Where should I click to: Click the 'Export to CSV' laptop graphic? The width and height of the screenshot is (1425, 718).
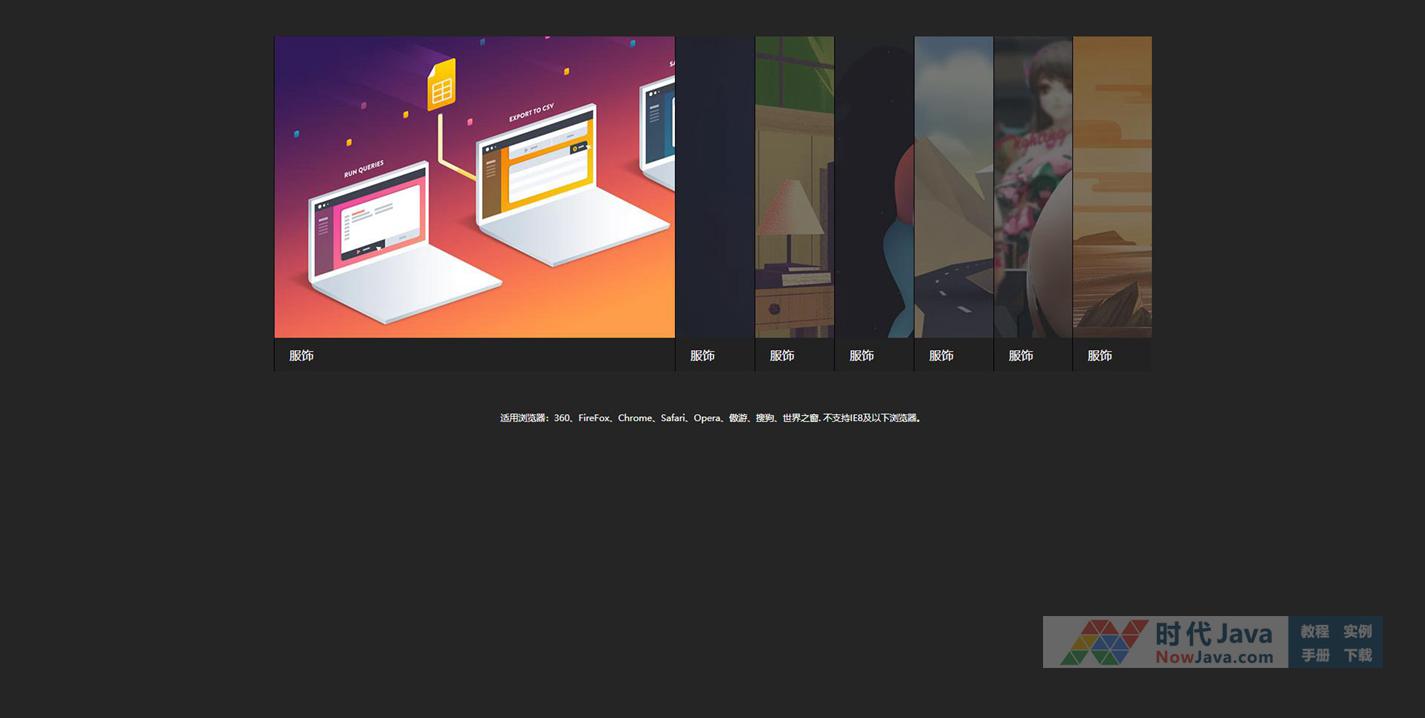point(560,190)
